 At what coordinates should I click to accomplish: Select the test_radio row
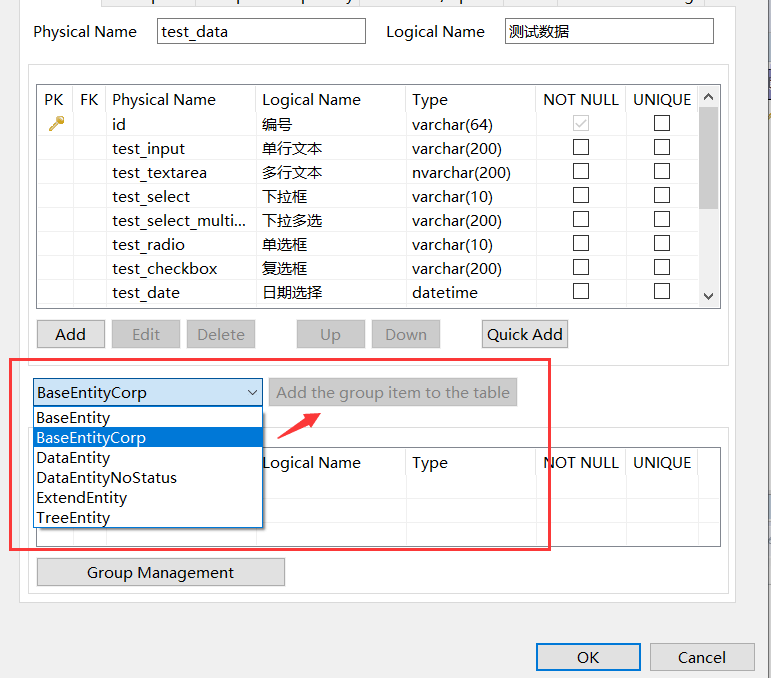(368, 244)
